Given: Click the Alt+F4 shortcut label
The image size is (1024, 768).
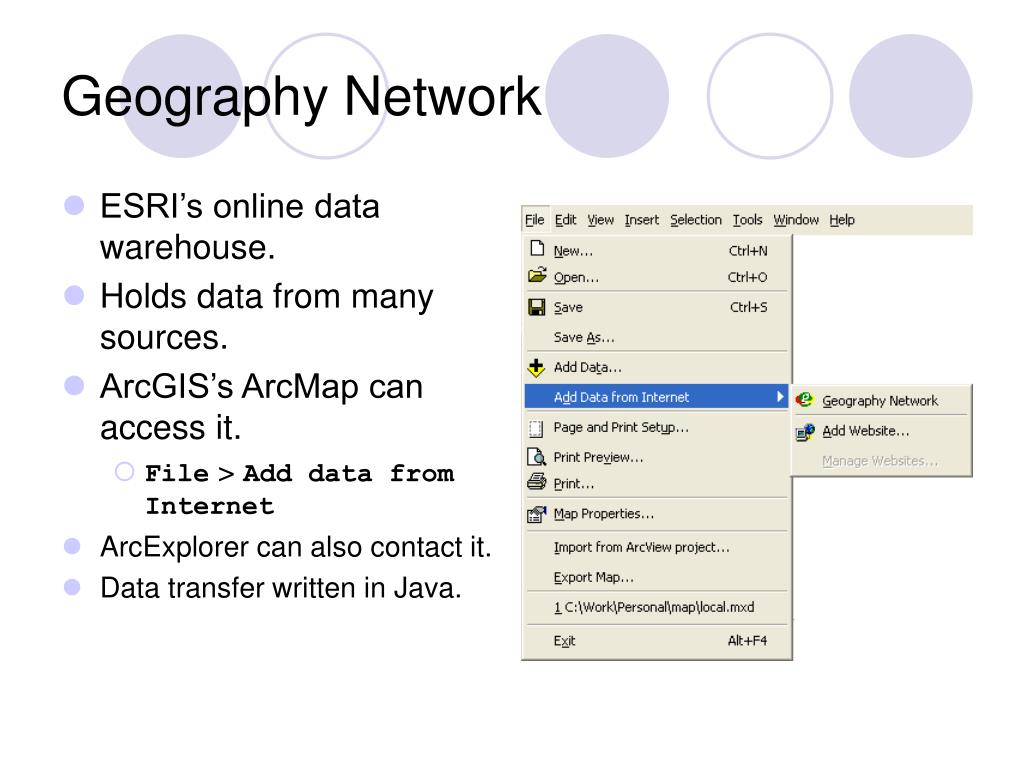Looking at the screenshot, I should 748,641.
